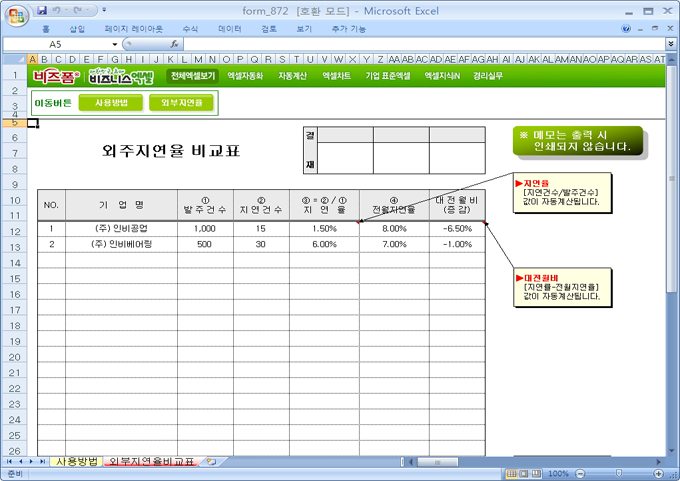
Task: Select the 1,000 order count cell
Action: pyautogui.click(x=205, y=229)
